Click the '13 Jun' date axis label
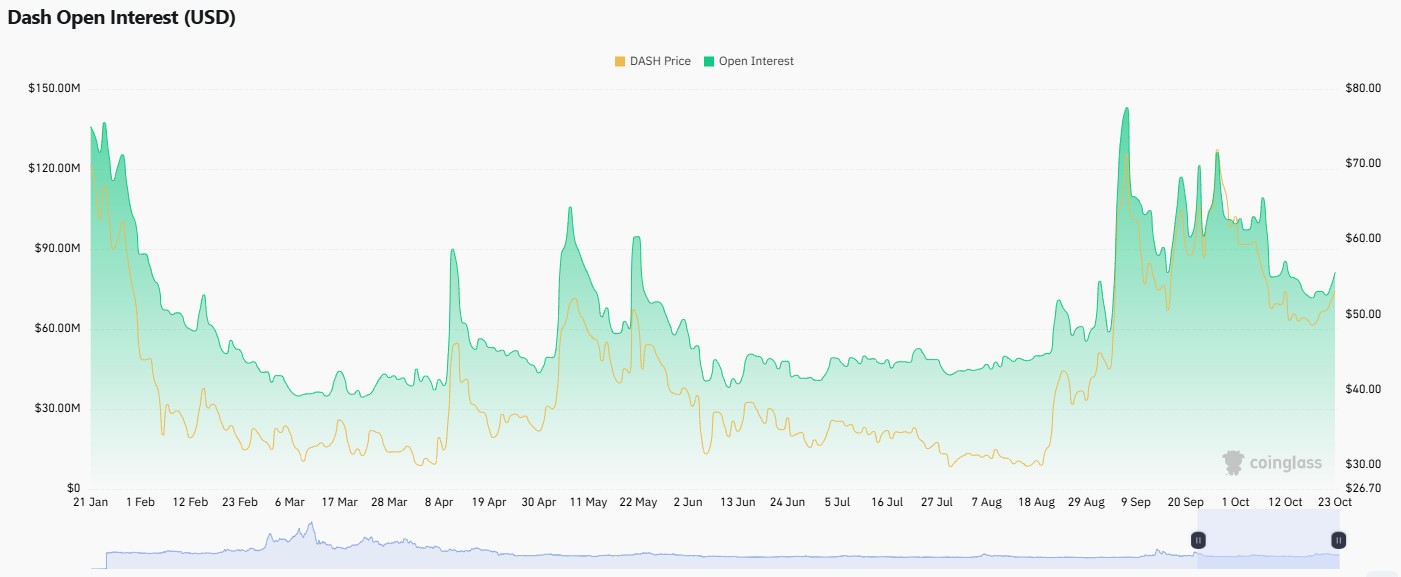This screenshot has width=1401, height=577. click(738, 502)
